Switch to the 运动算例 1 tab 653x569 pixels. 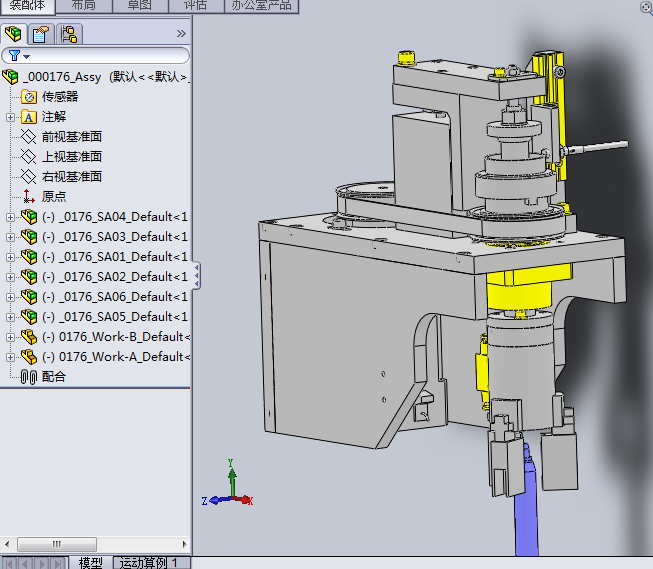pos(149,563)
